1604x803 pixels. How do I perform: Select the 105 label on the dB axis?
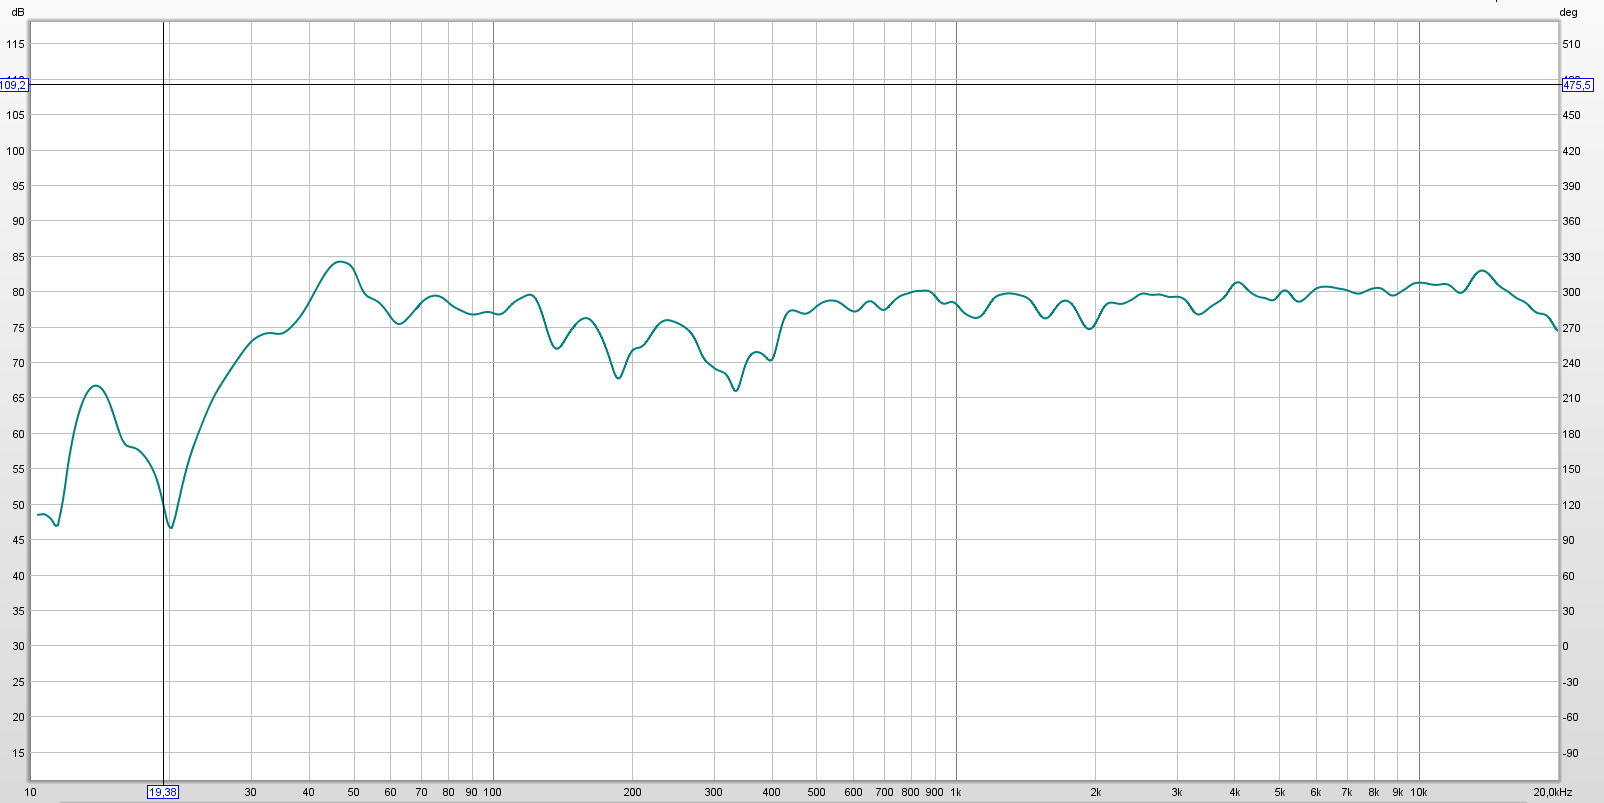pyautogui.click(x=16, y=115)
